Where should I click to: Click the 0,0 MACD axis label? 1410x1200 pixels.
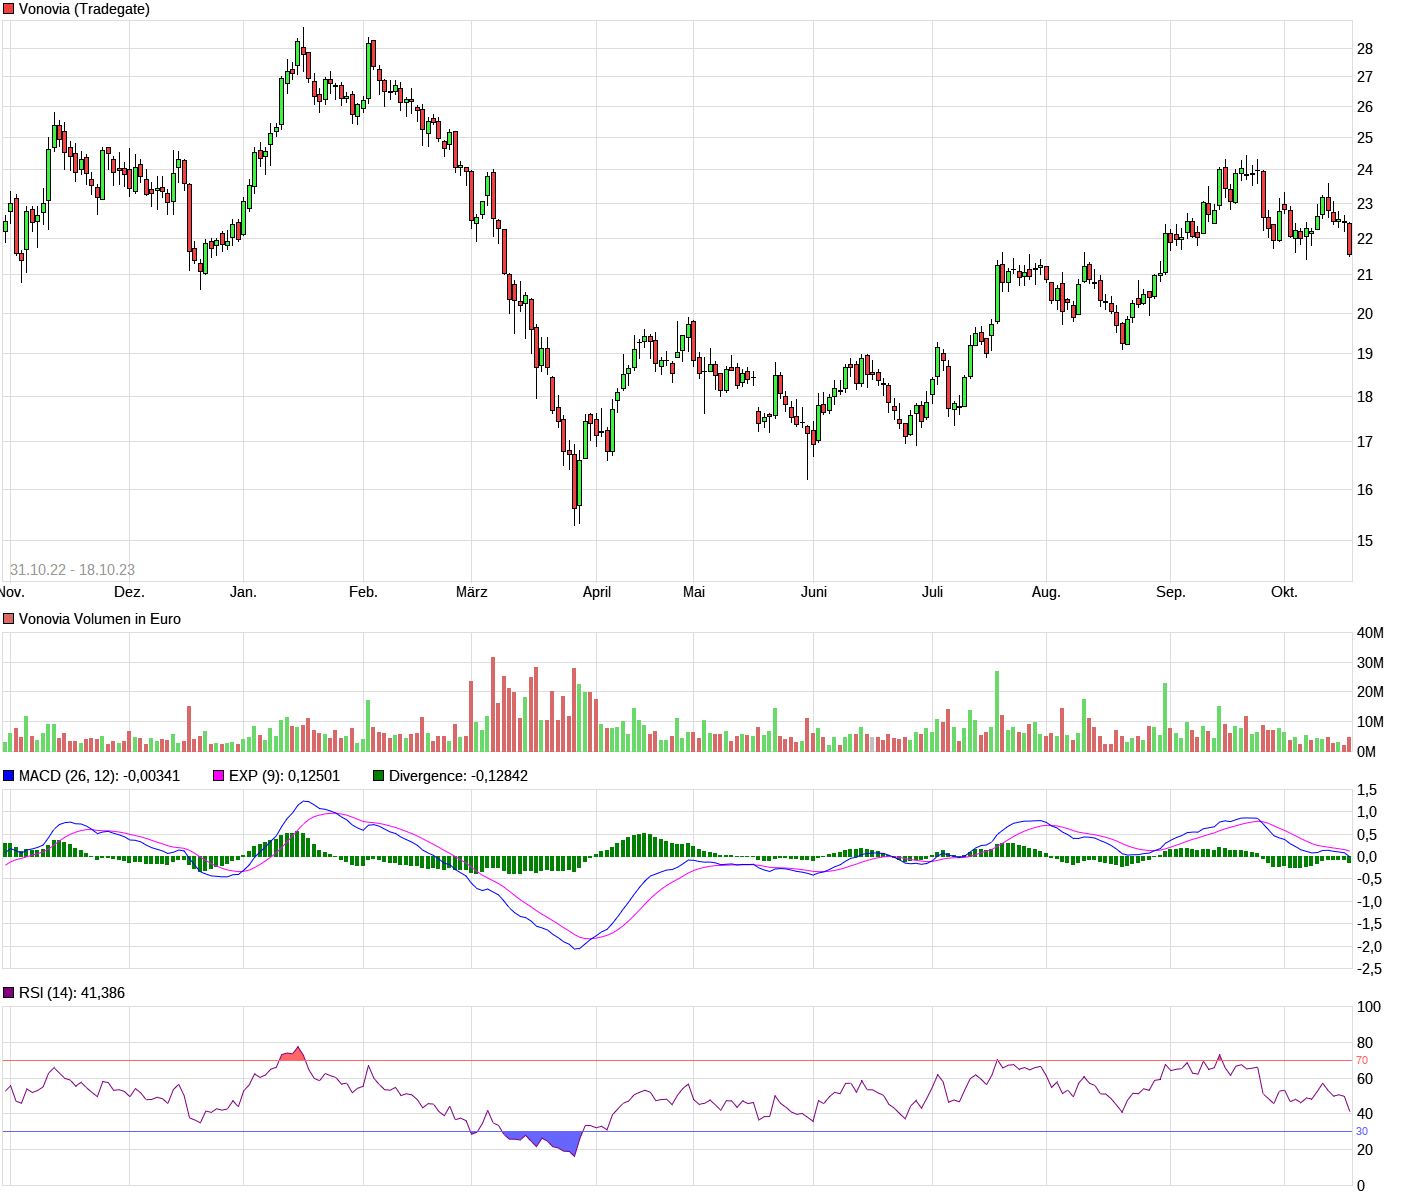tap(1367, 857)
